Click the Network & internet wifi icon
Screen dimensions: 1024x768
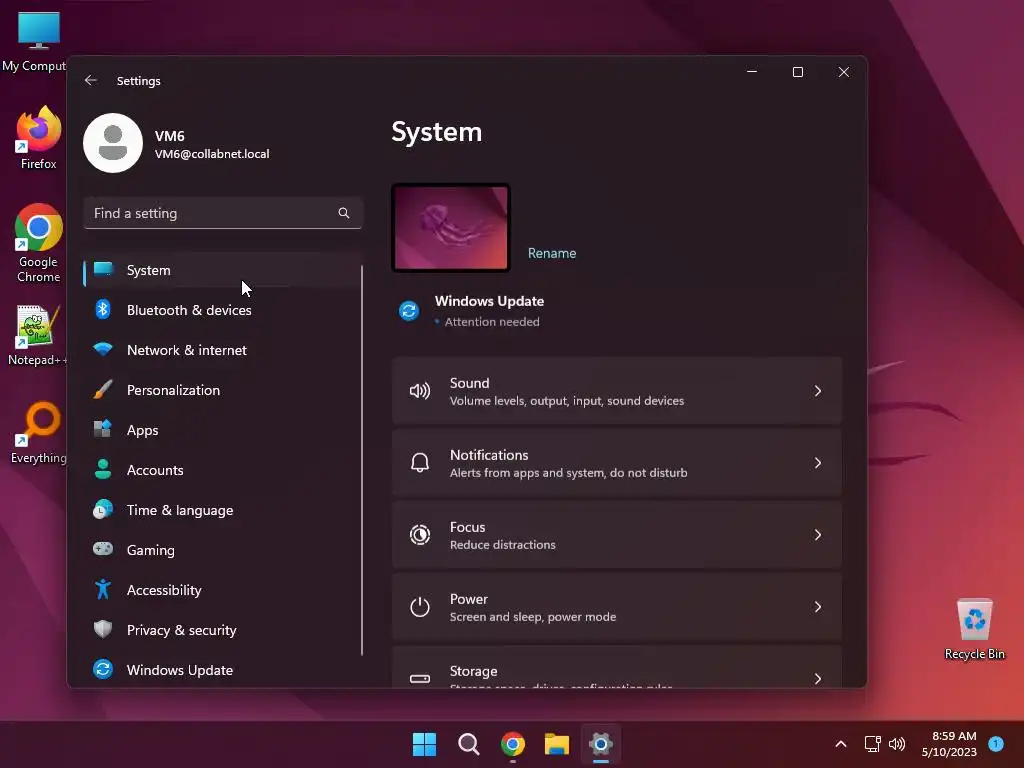(103, 349)
